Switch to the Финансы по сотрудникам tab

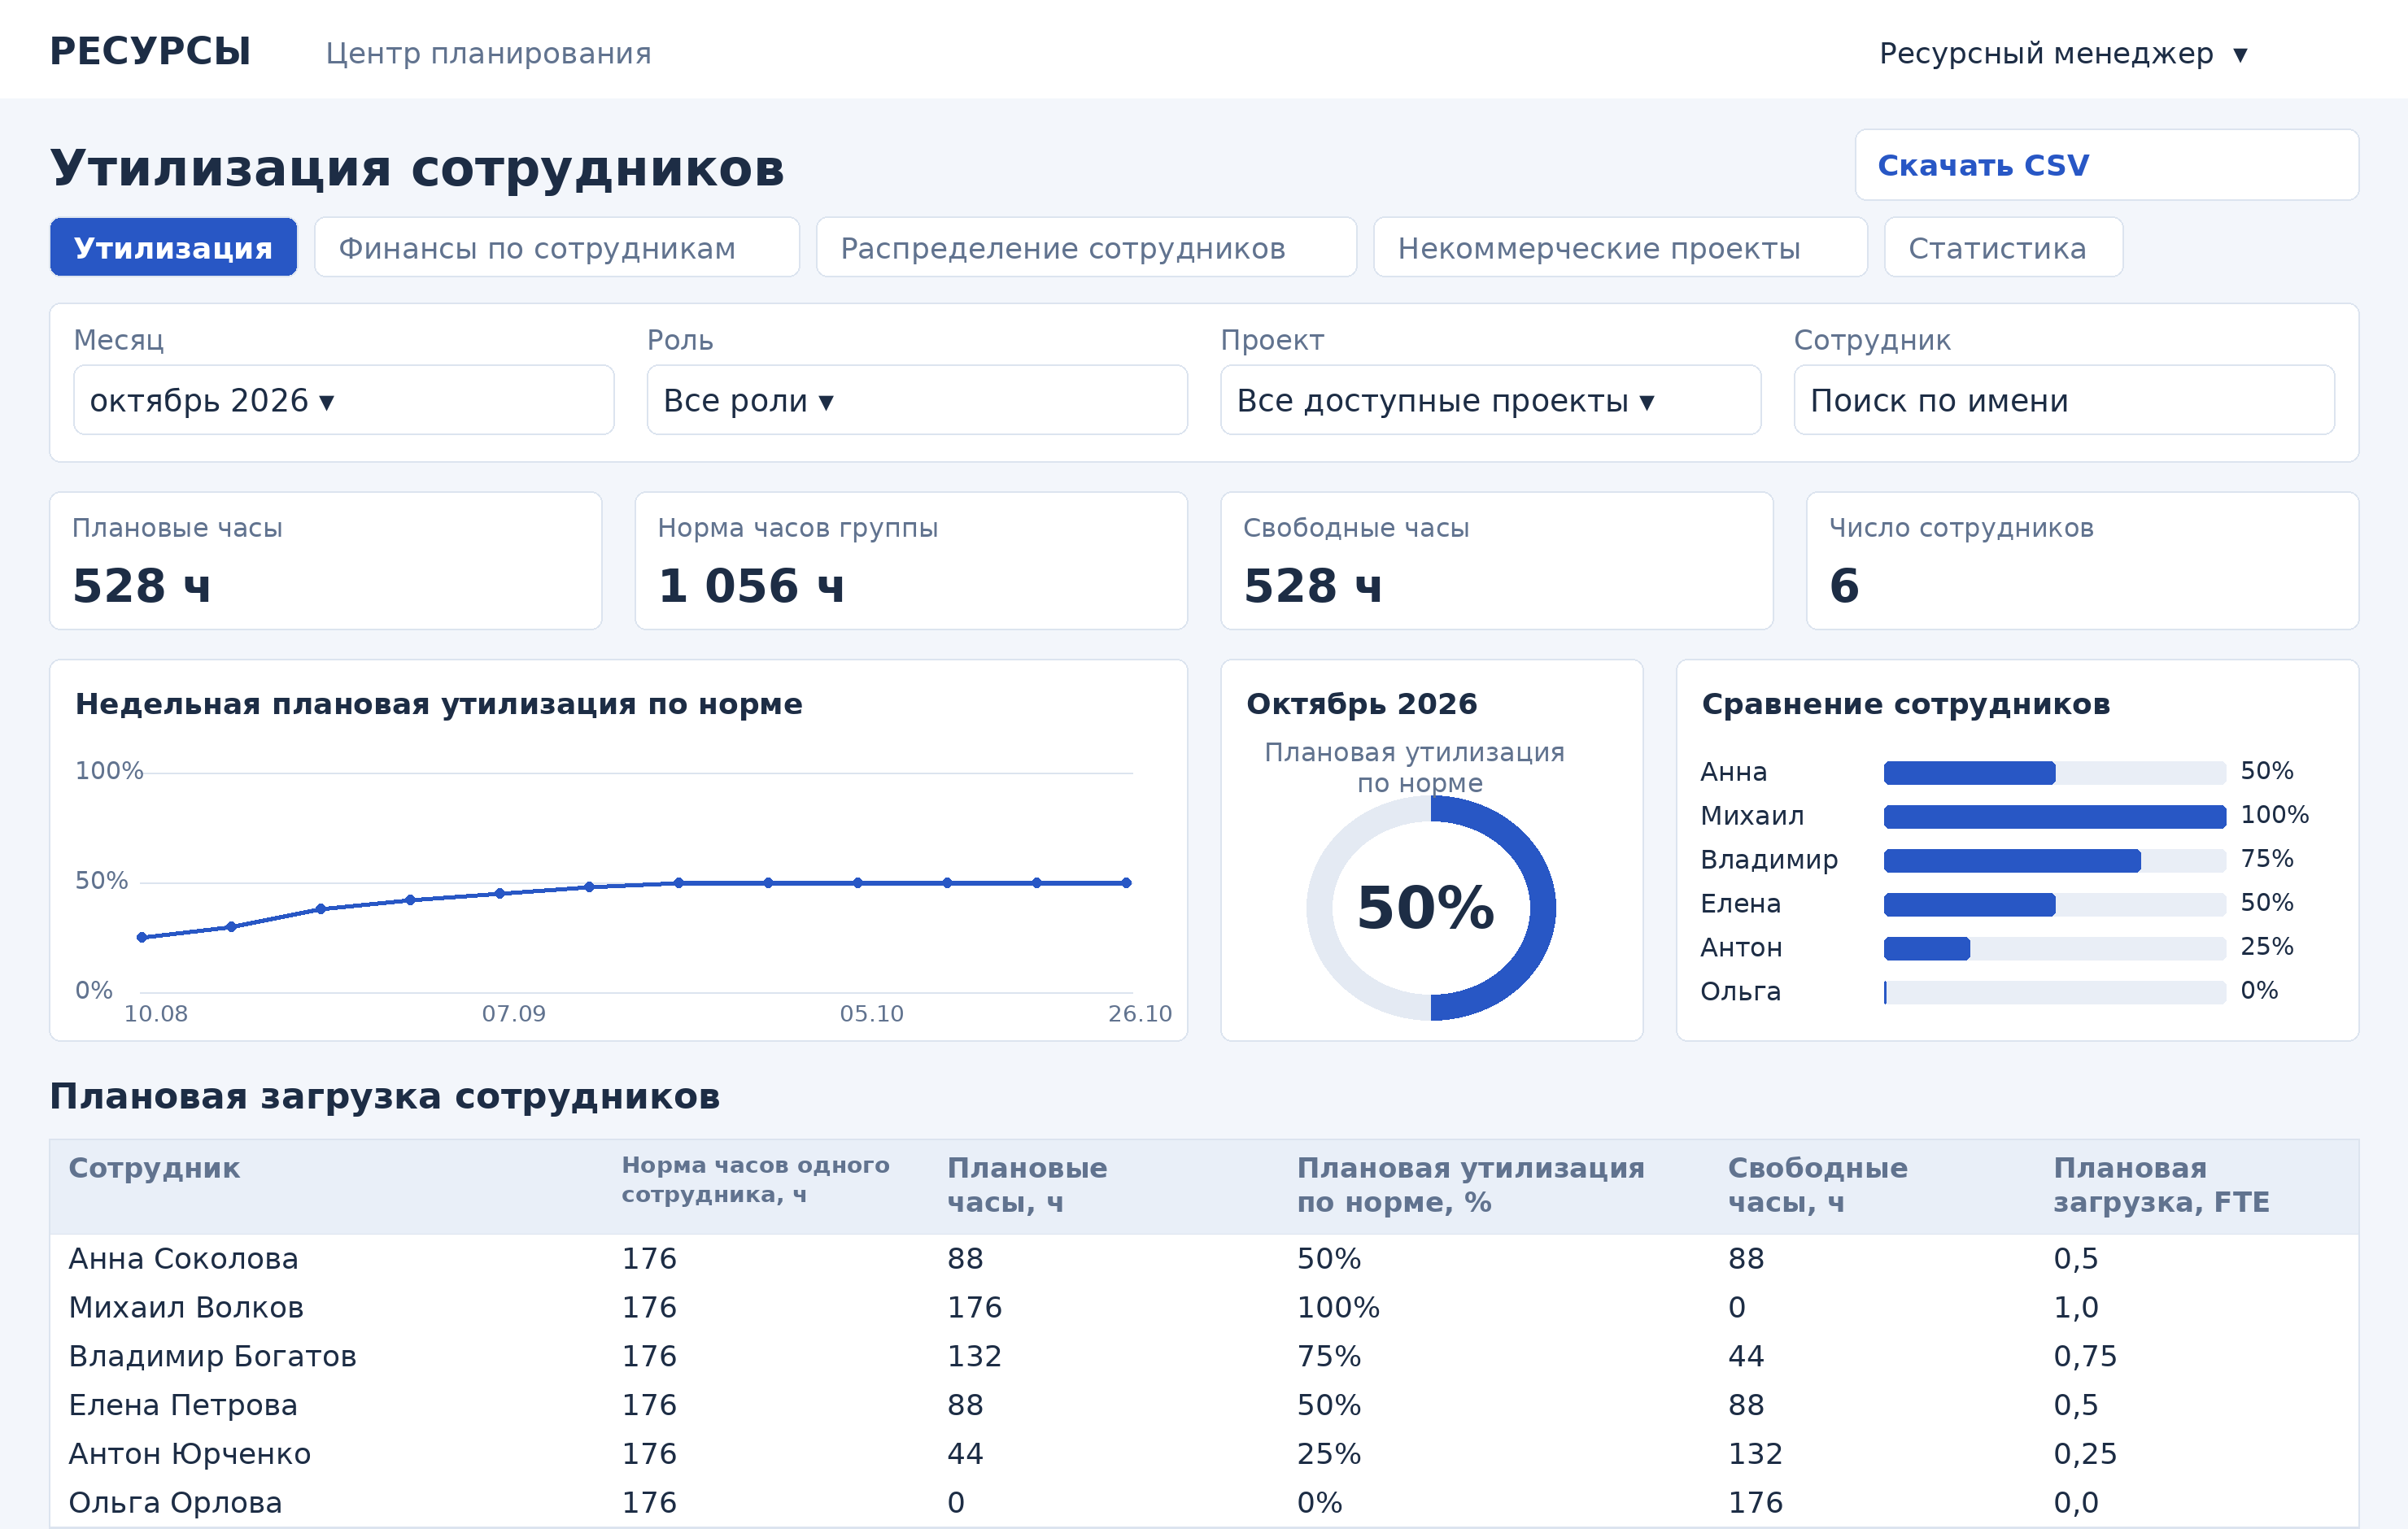tap(557, 247)
